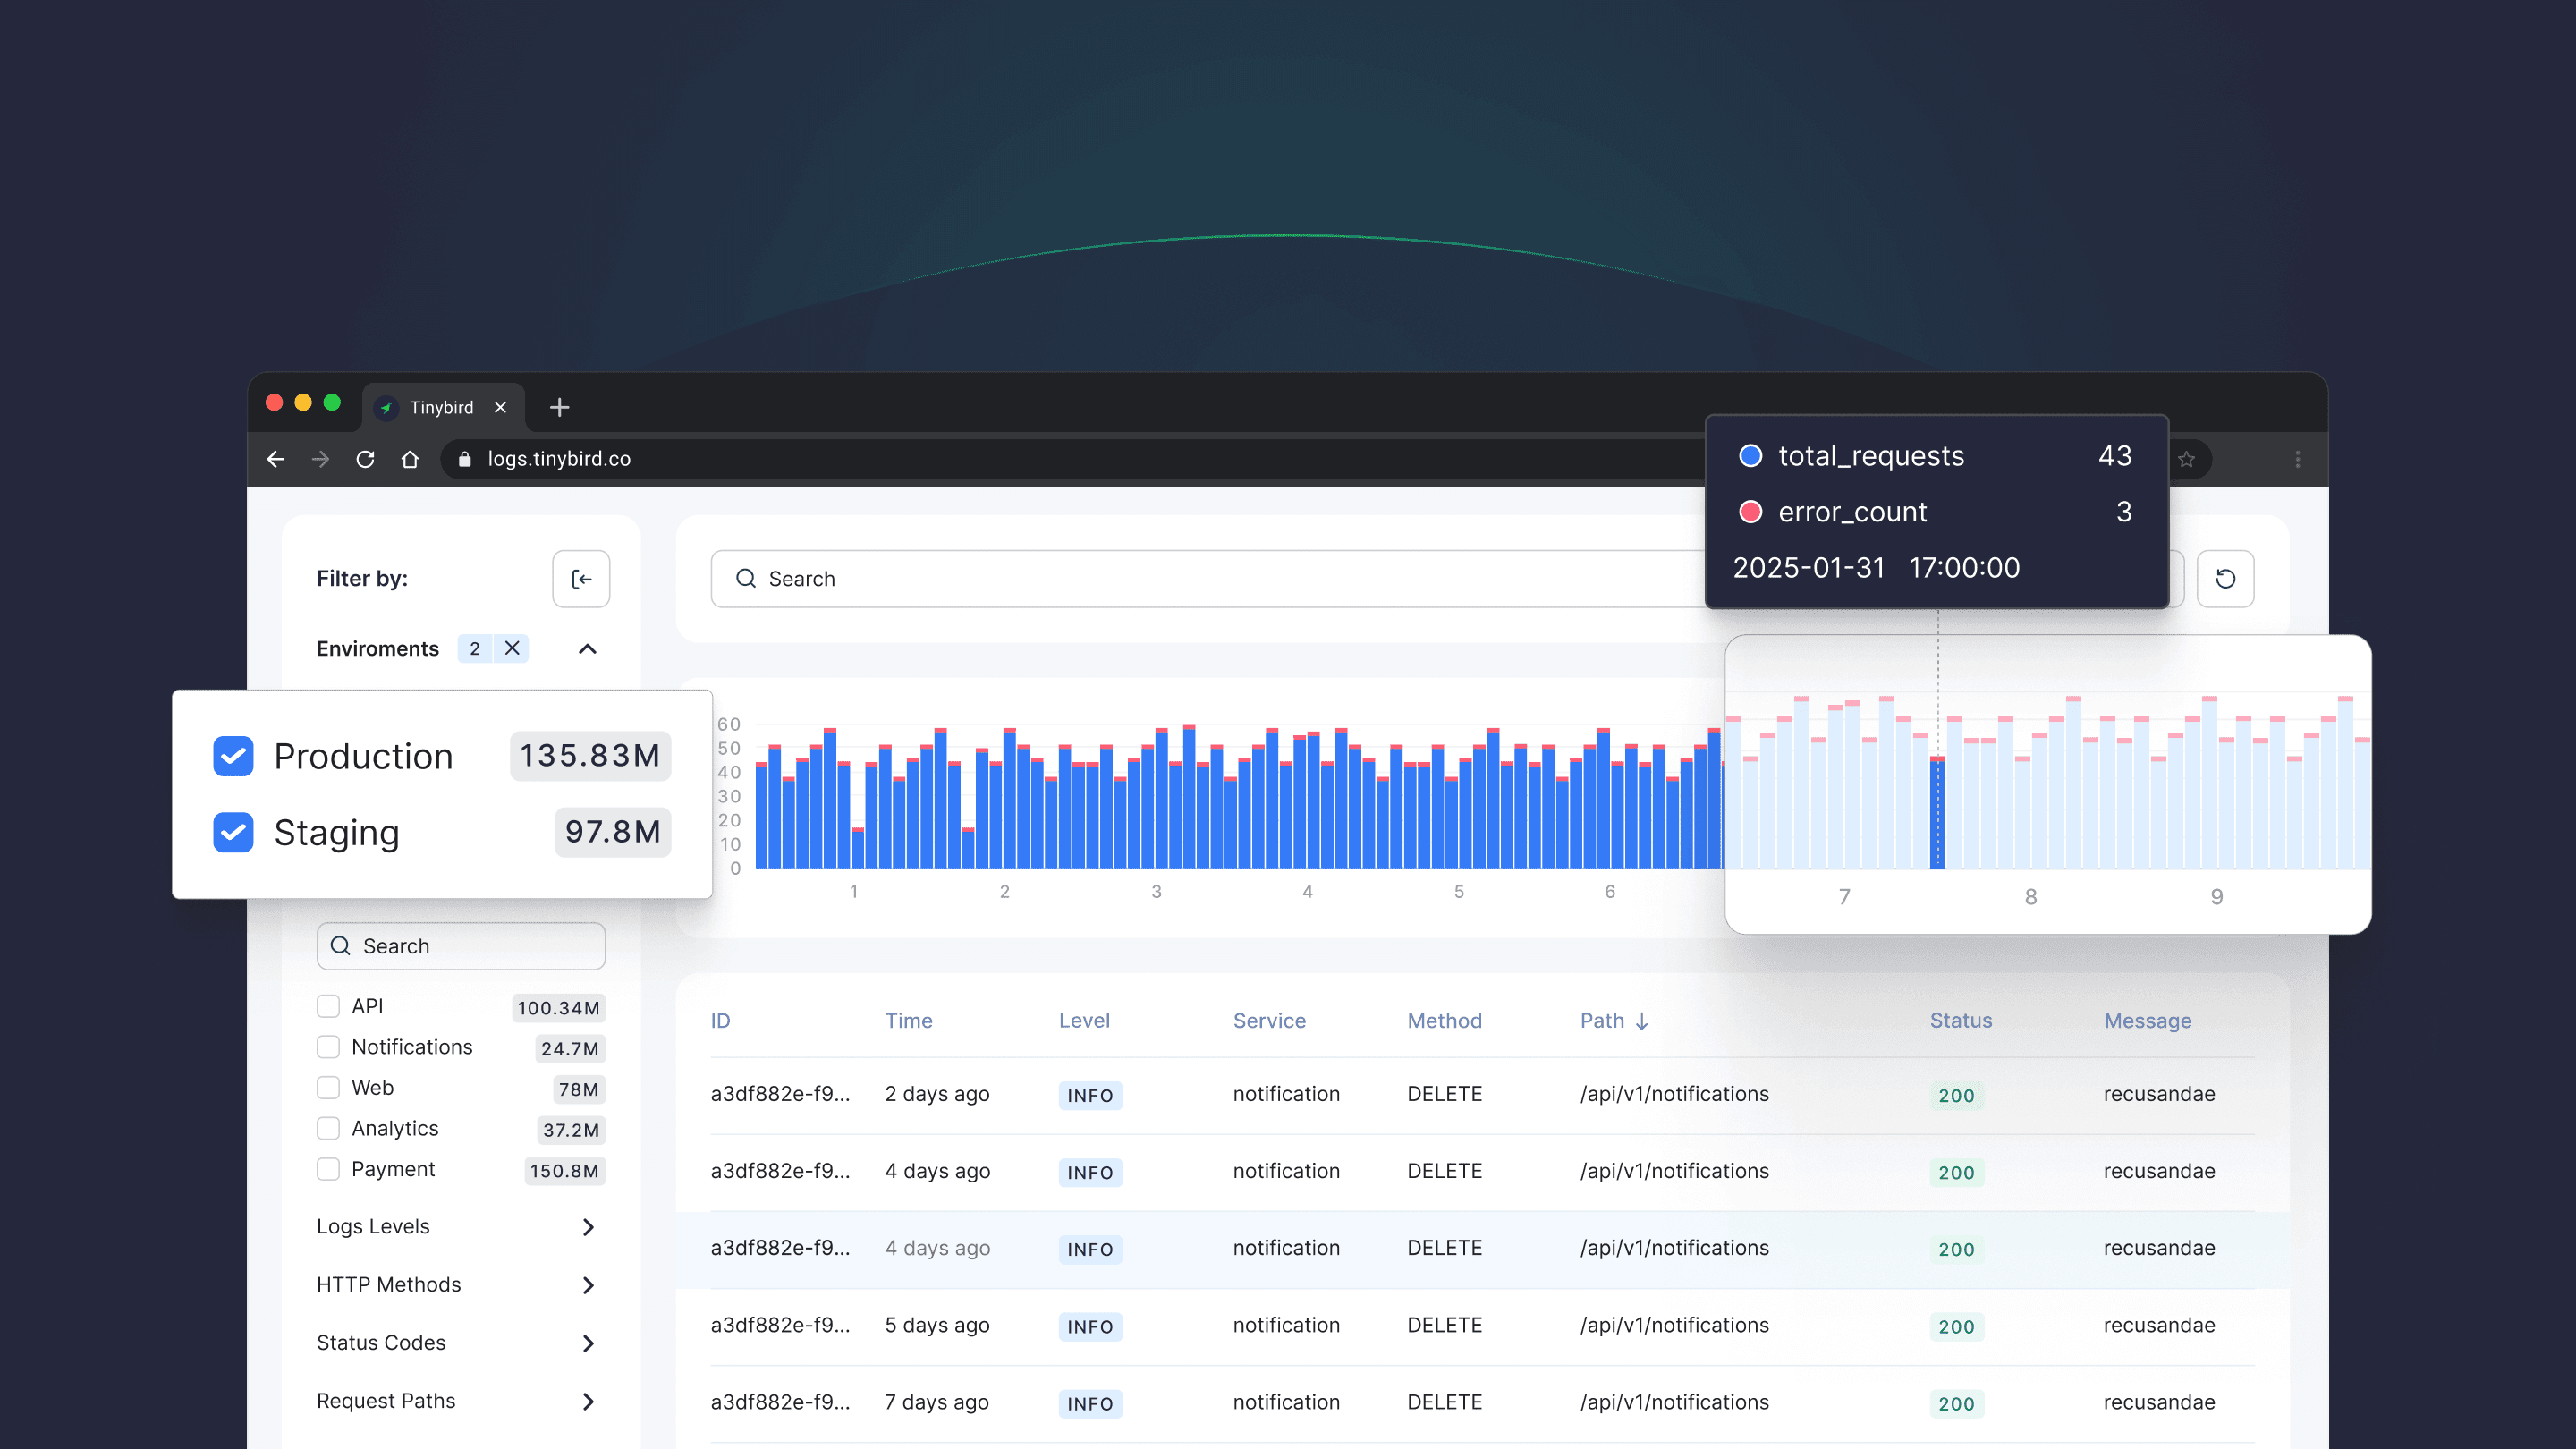This screenshot has width=2576, height=1449.
Task: Expand the HTTP Methods section
Action: coord(588,1285)
